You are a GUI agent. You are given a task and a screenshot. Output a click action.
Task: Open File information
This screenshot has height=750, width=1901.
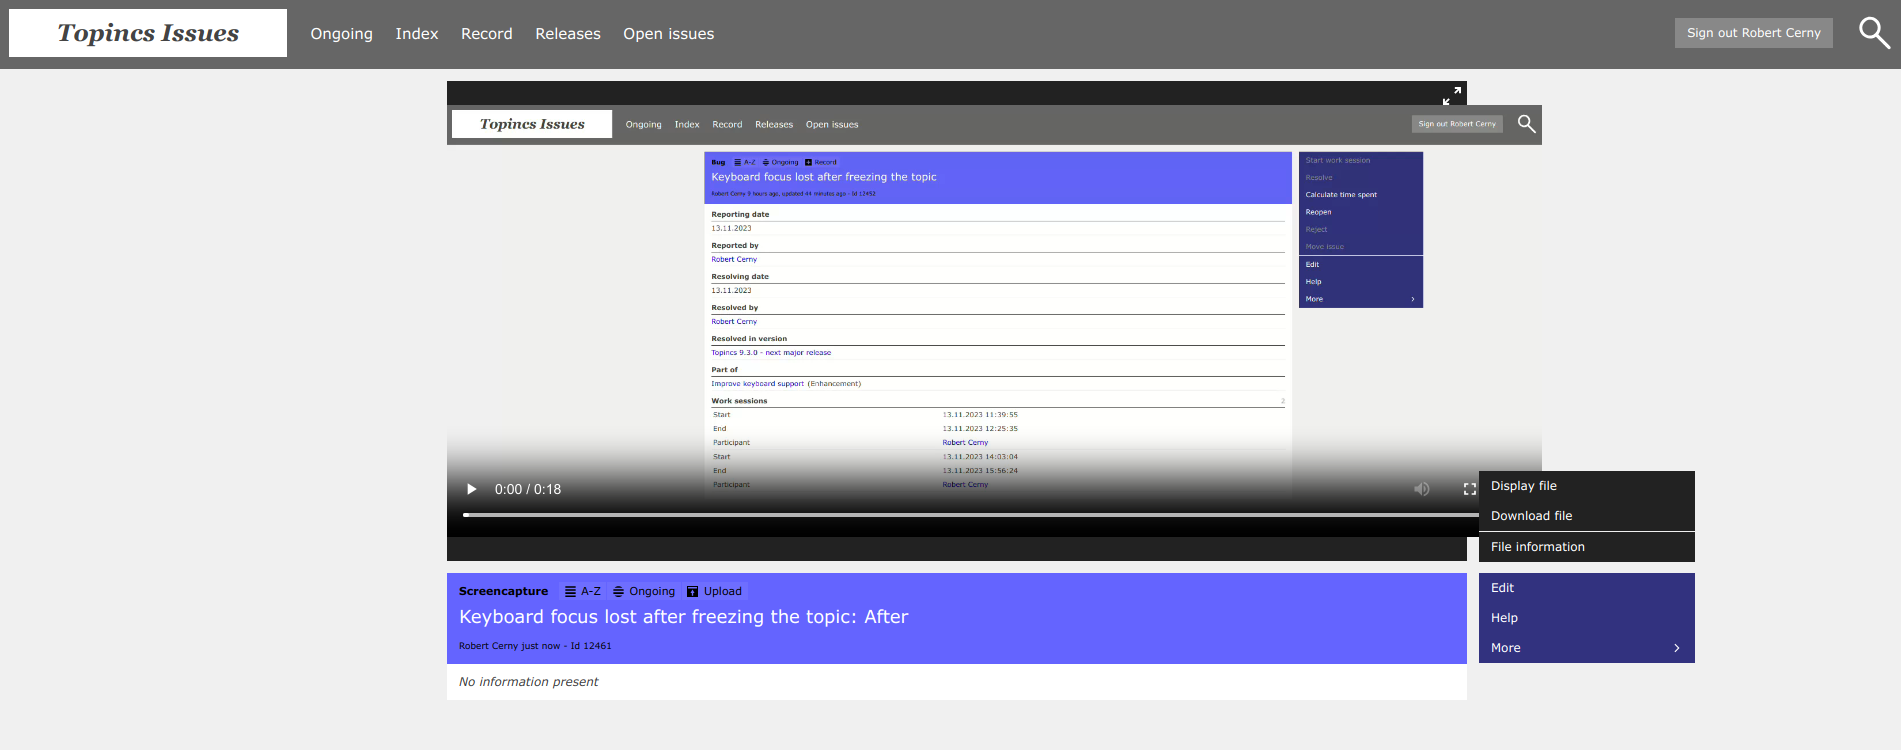[1537, 547]
